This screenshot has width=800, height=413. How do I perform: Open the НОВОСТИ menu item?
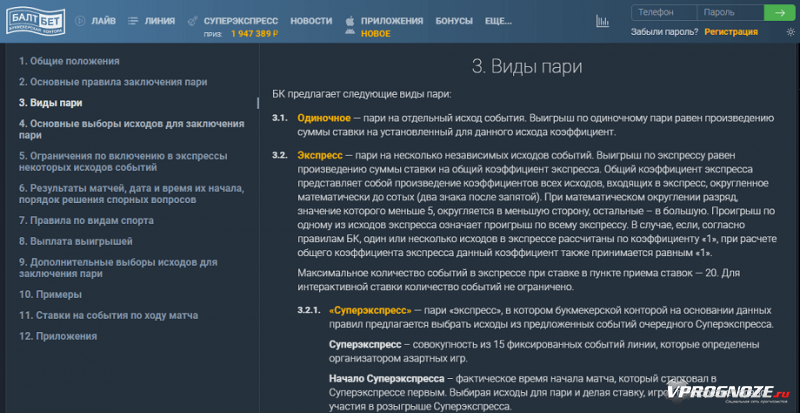(x=311, y=21)
